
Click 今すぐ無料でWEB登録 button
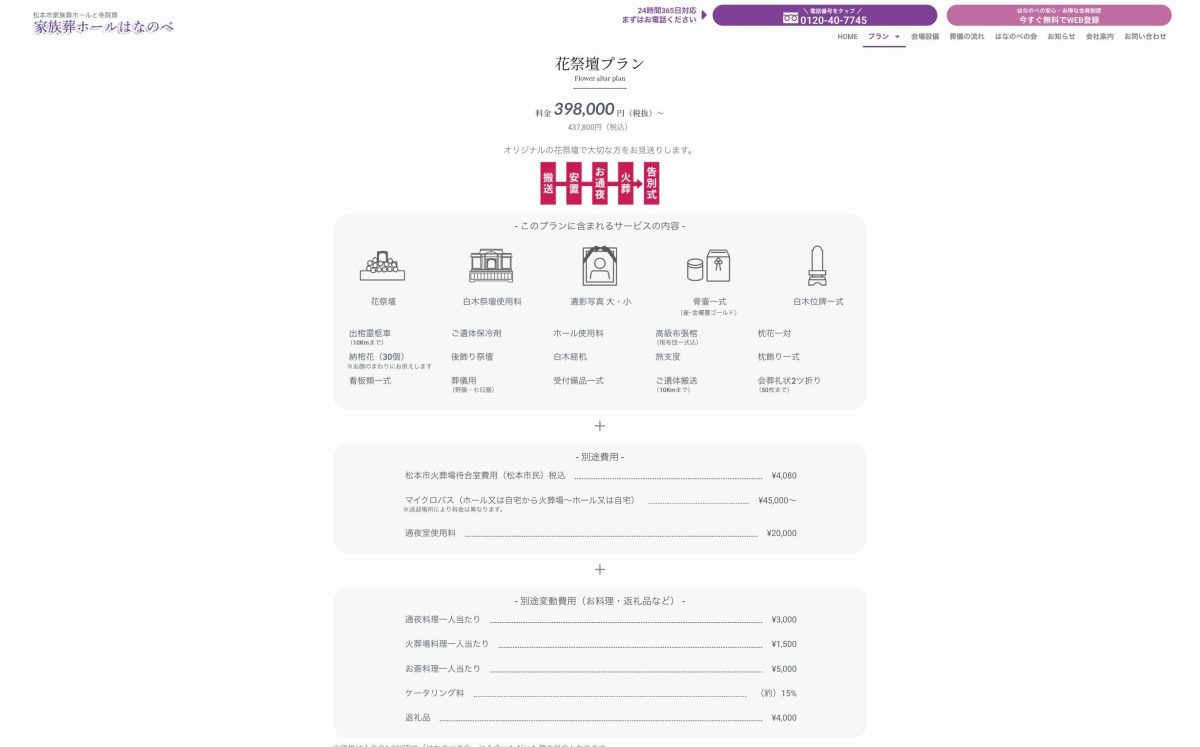tap(1058, 15)
